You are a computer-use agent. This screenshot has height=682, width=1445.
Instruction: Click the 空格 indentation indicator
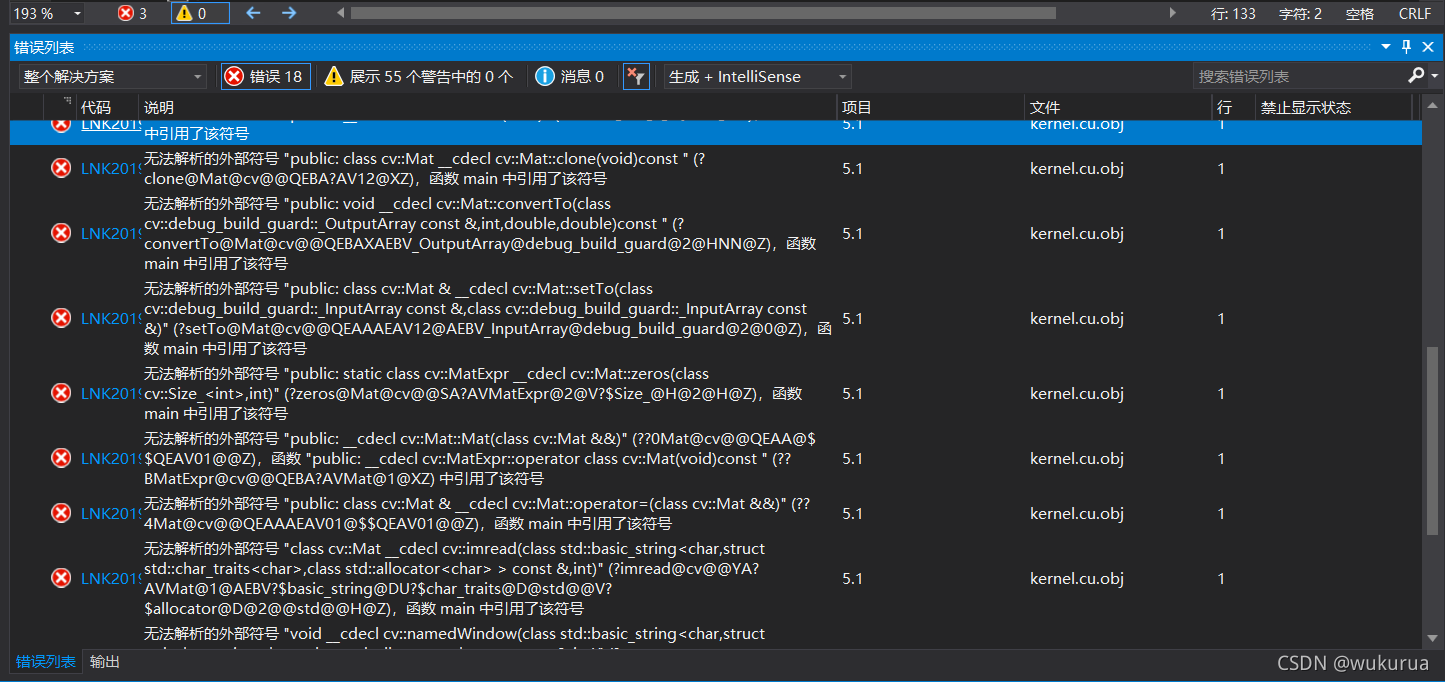tap(1360, 13)
